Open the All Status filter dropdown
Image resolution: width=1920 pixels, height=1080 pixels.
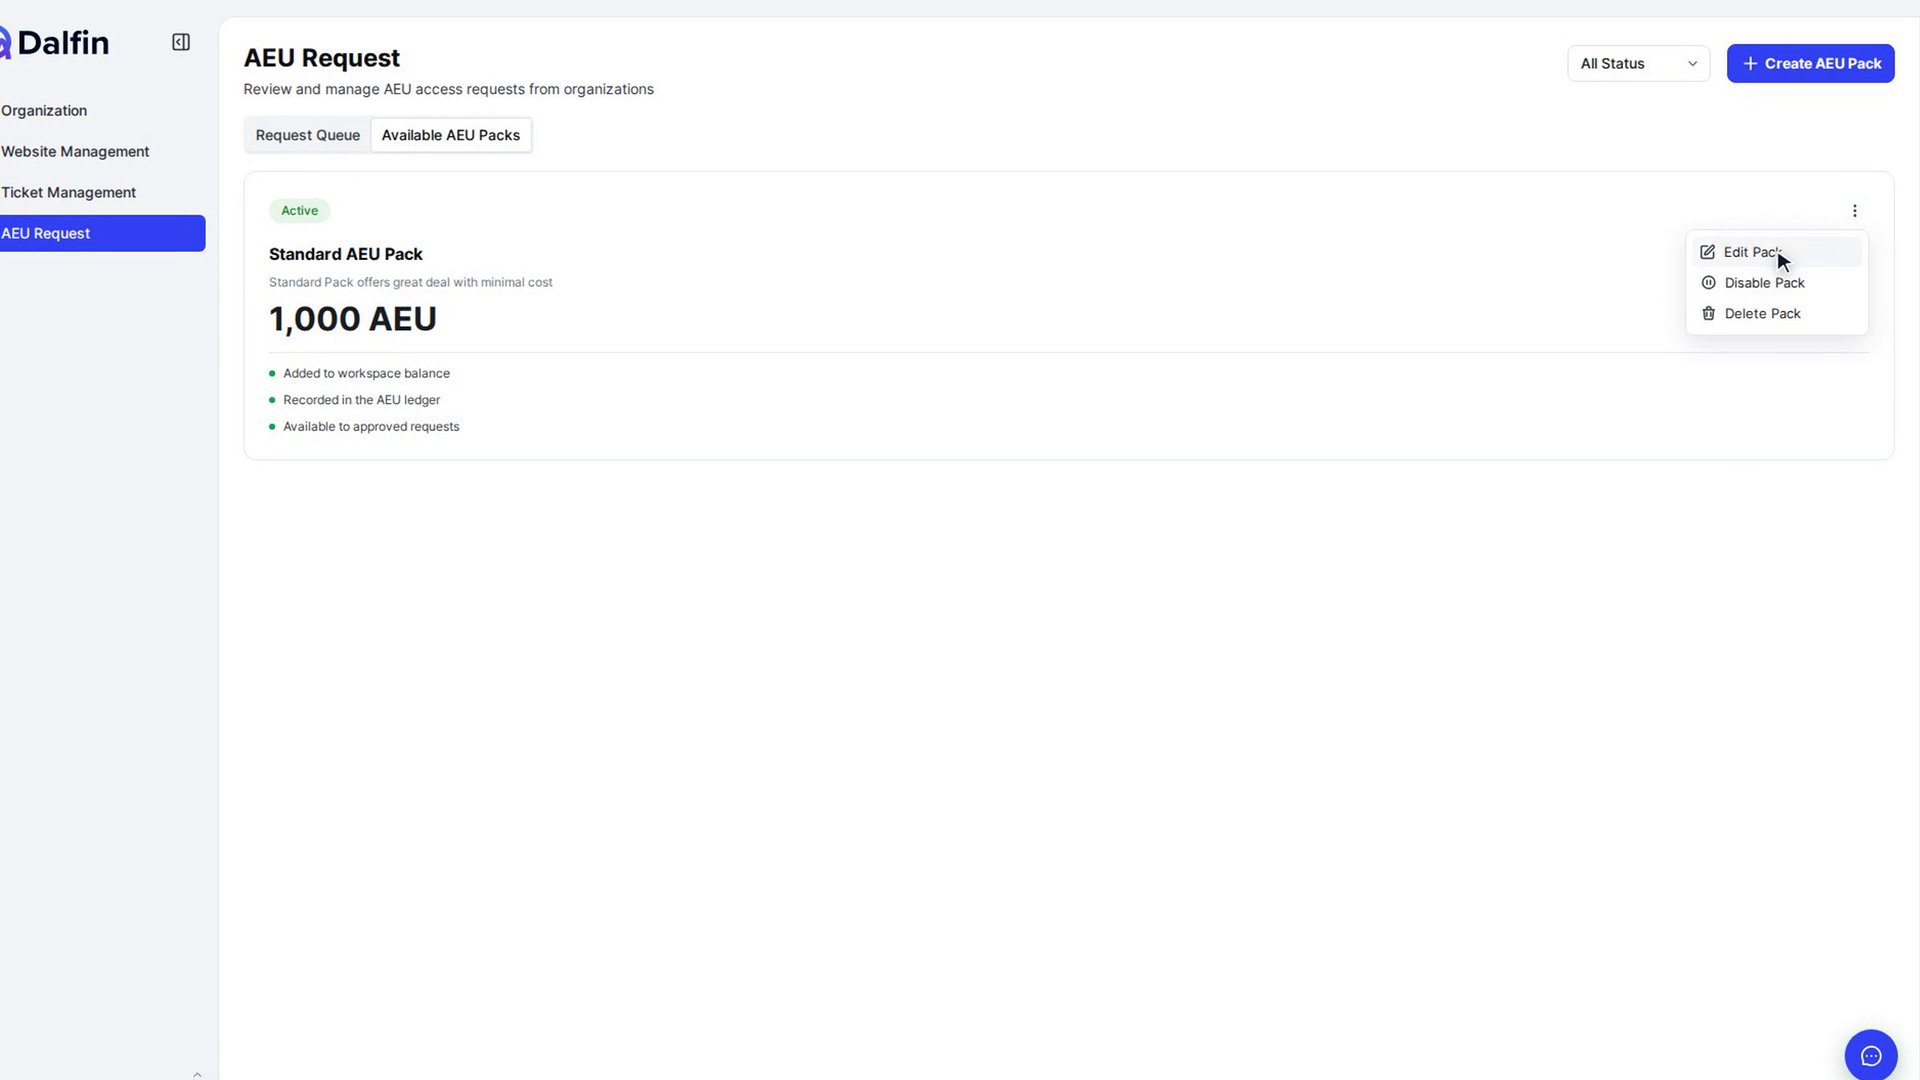pos(1638,64)
